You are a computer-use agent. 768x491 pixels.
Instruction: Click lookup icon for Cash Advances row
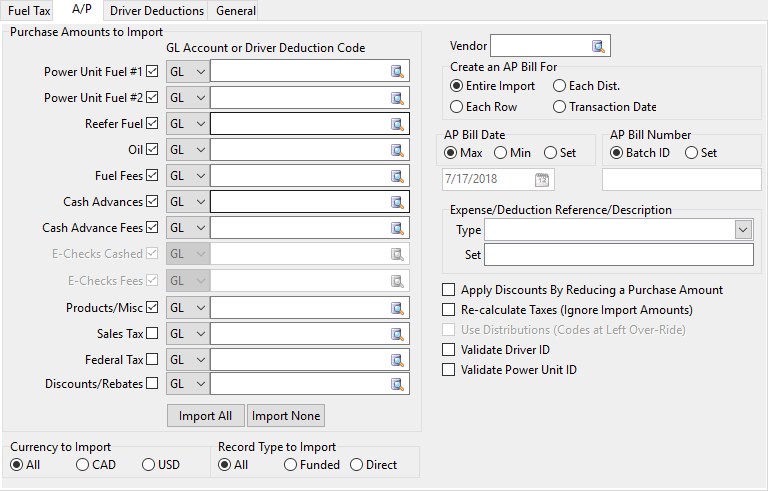pos(397,202)
